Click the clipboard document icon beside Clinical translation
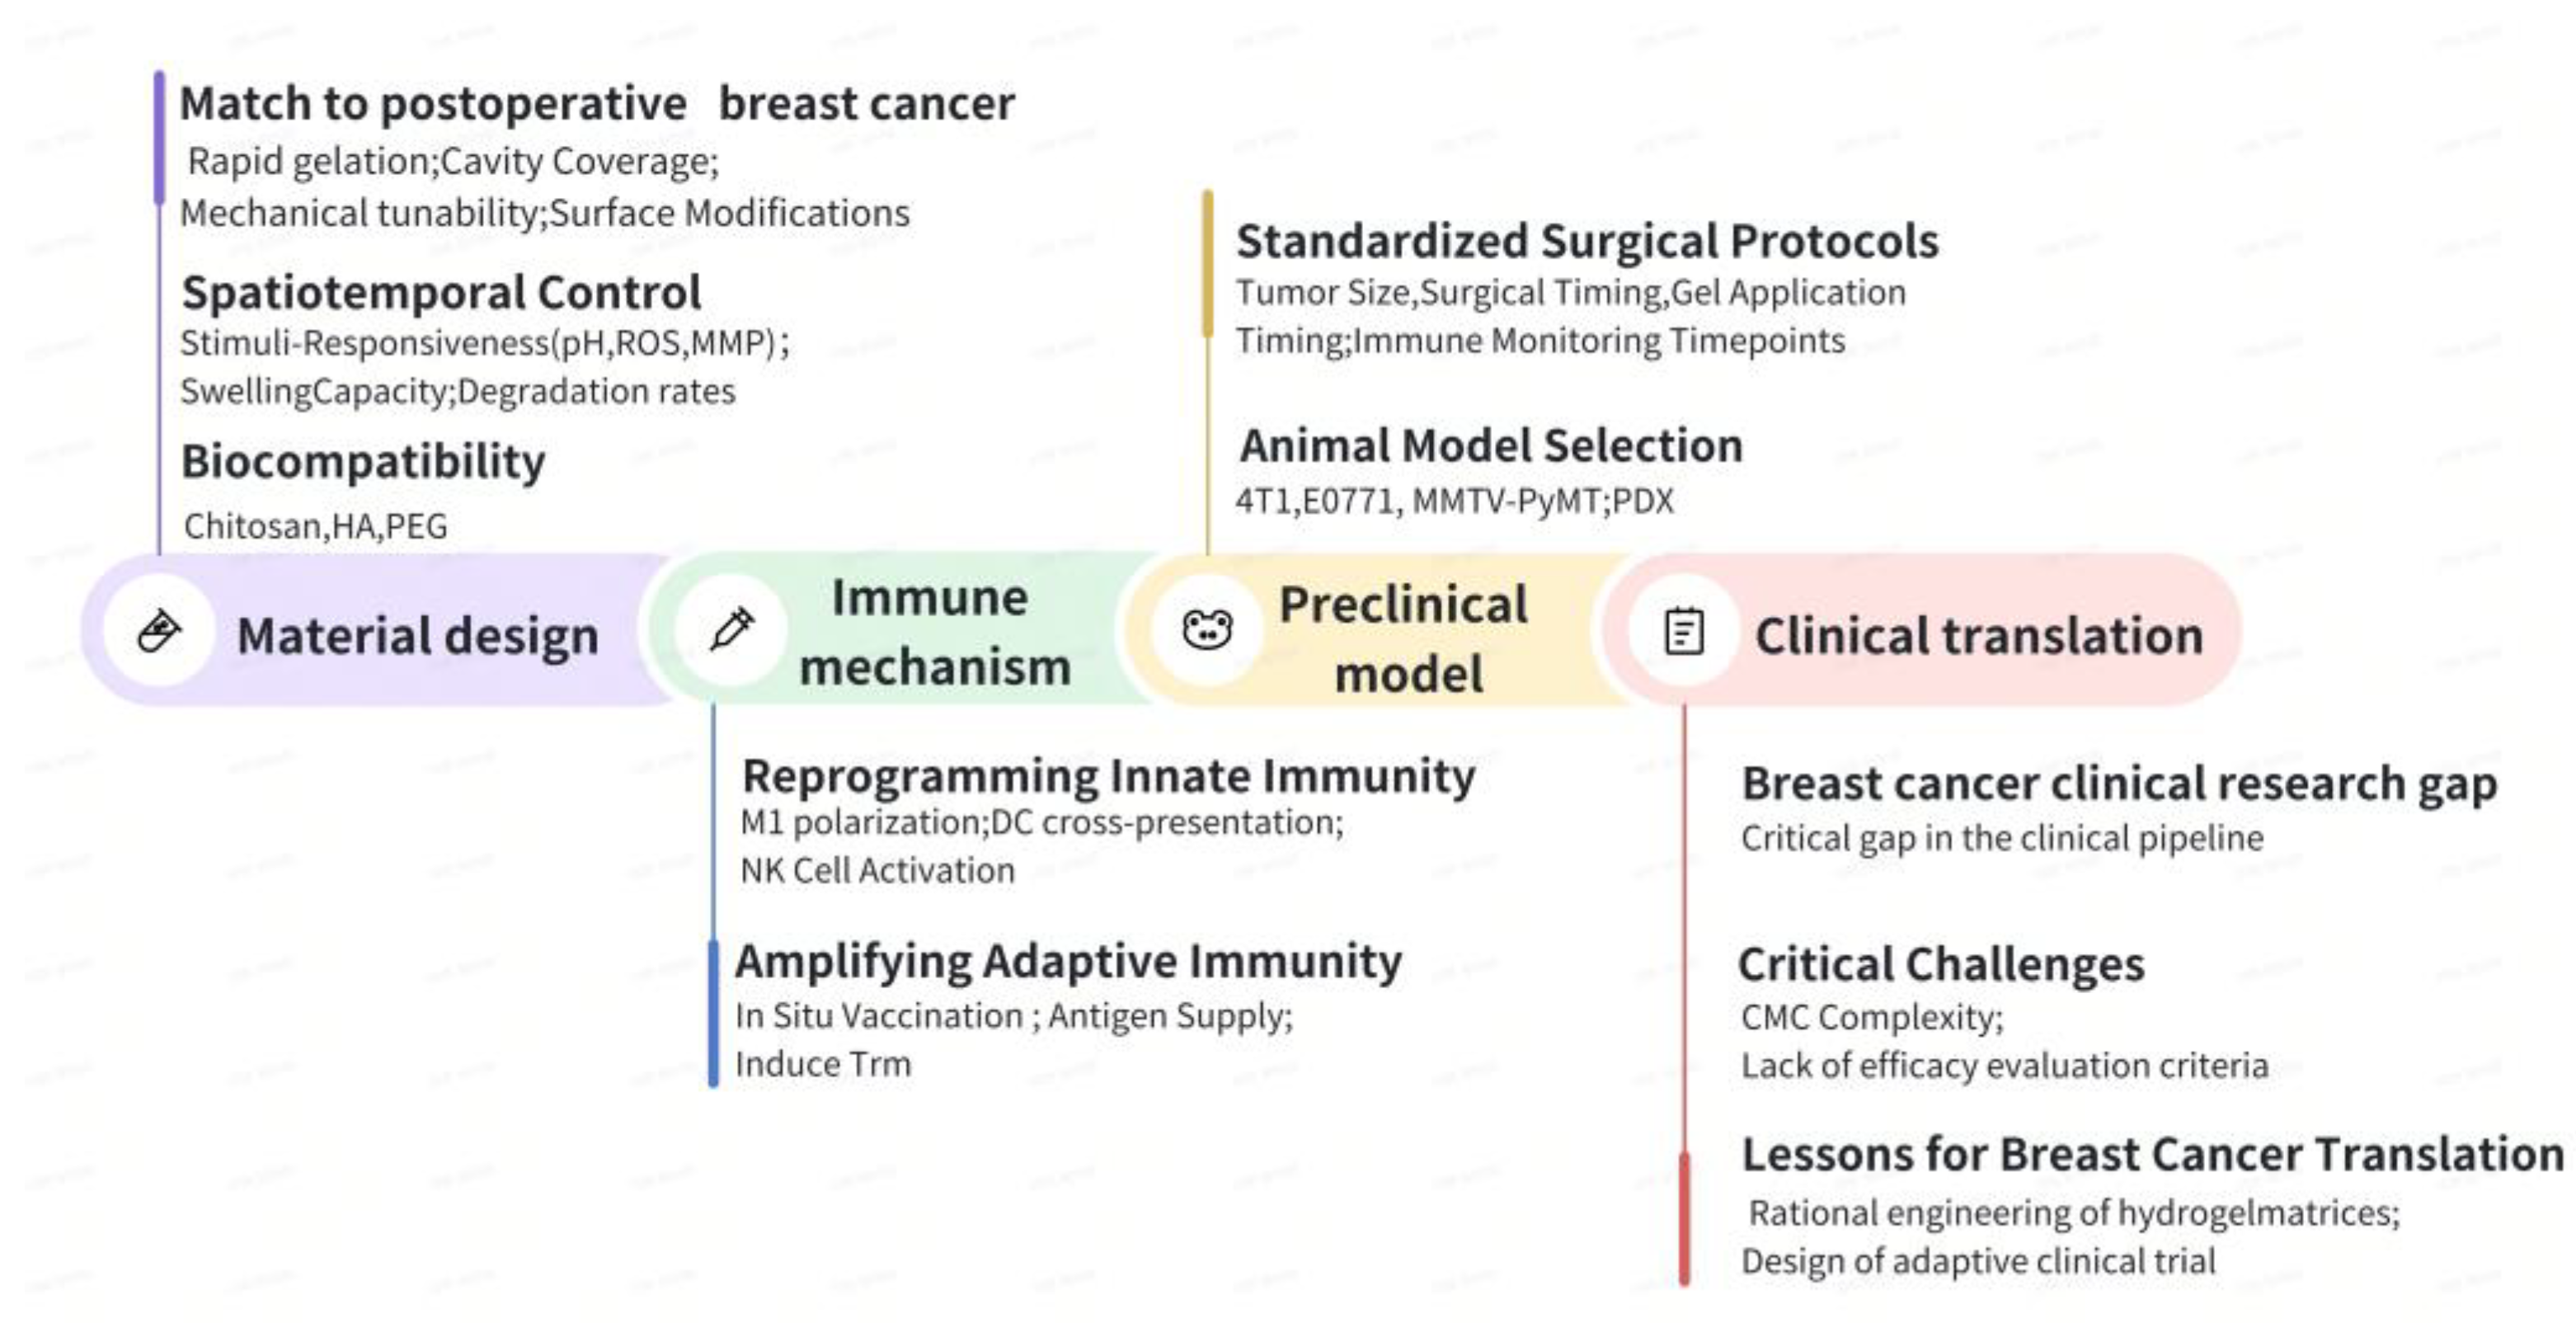2576x1323 pixels. click(1684, 632)
